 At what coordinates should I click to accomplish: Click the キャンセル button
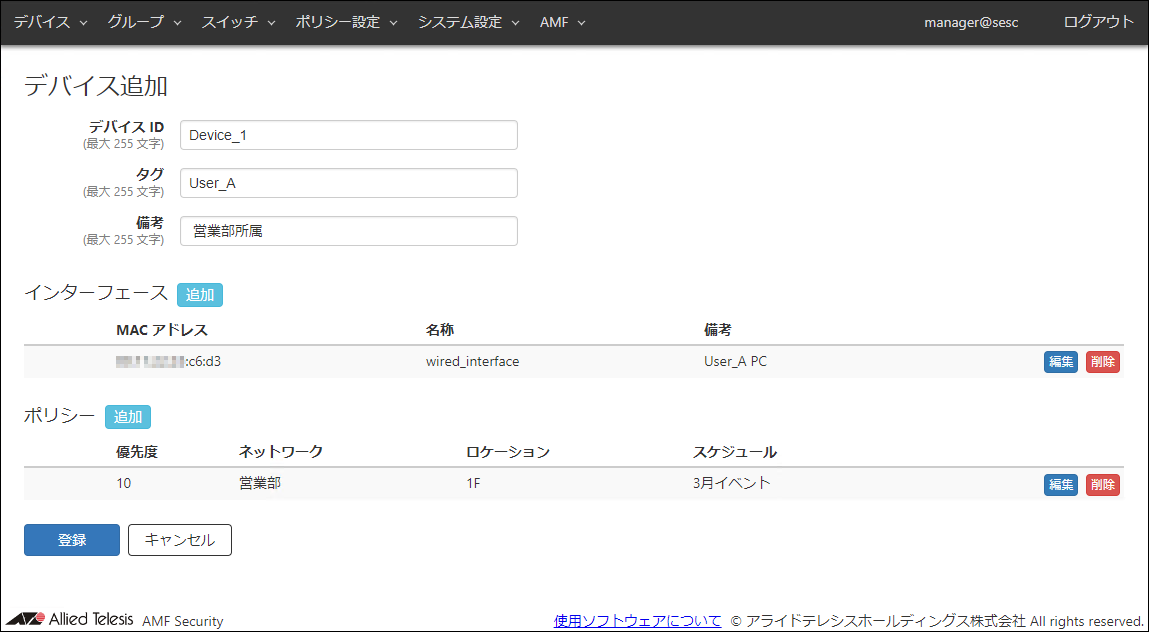coord(180,540)
